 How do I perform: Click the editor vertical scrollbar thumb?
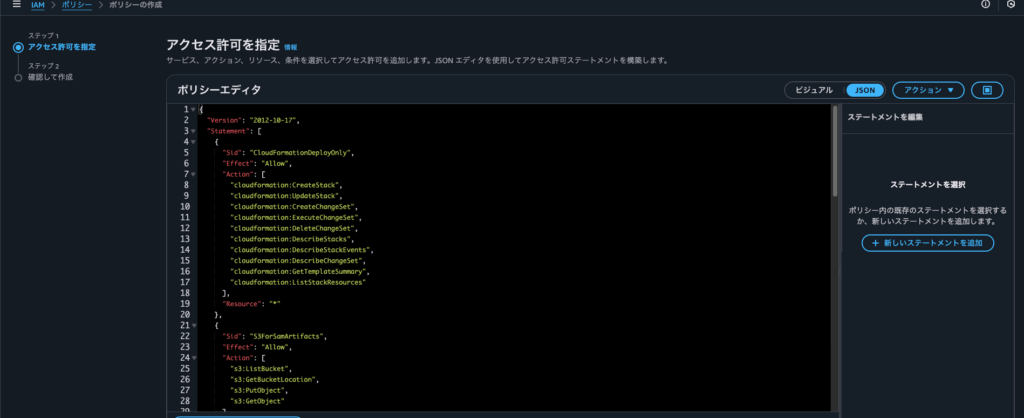tap(835, 150)
